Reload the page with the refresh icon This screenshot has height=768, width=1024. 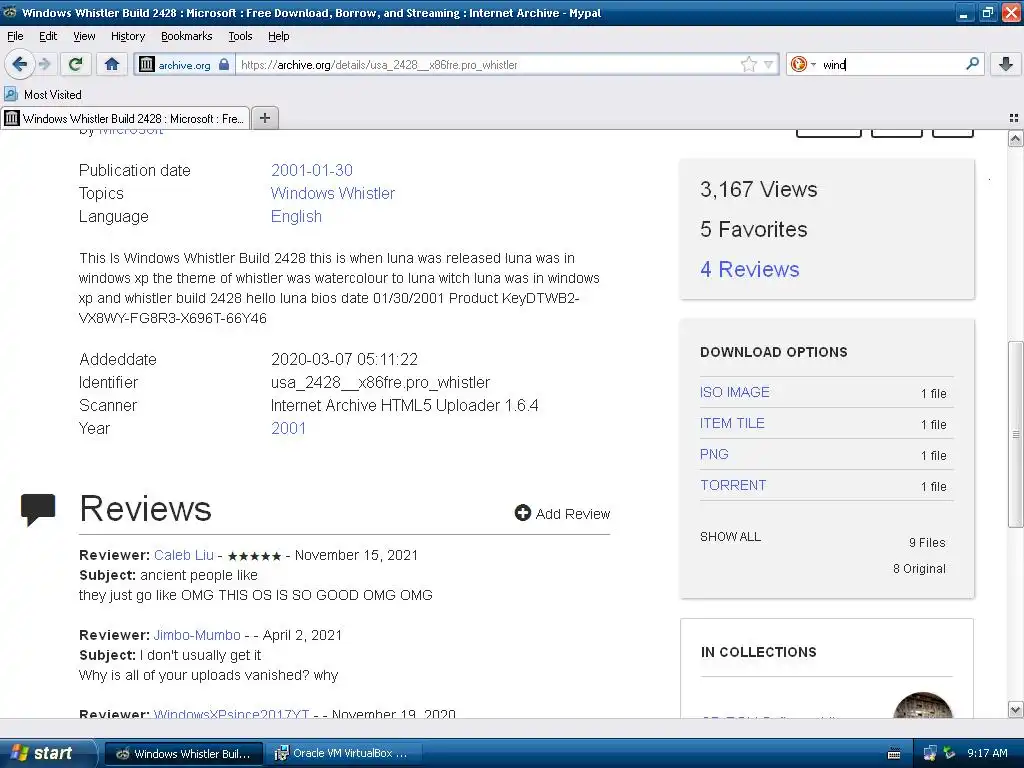point(76,64)
